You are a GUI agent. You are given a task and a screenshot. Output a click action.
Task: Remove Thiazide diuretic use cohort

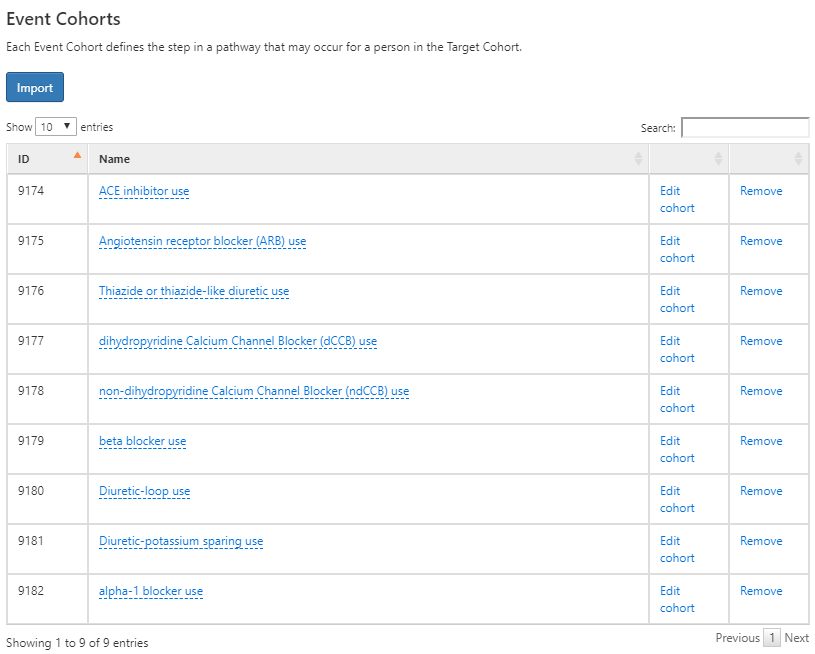click(761, 291)
